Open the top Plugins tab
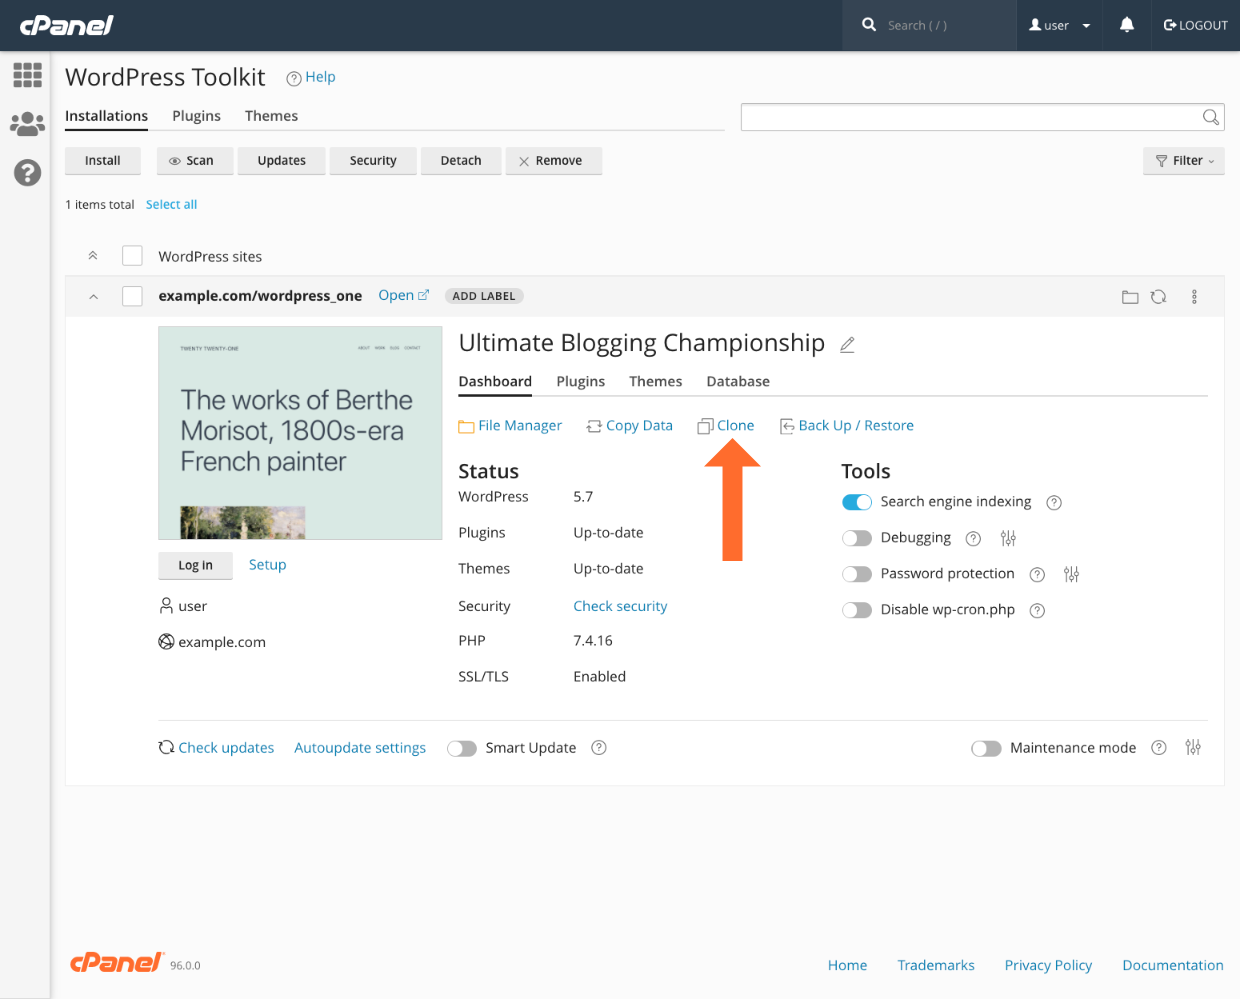This screenshot has height=999, width=1240. [196, 116]
